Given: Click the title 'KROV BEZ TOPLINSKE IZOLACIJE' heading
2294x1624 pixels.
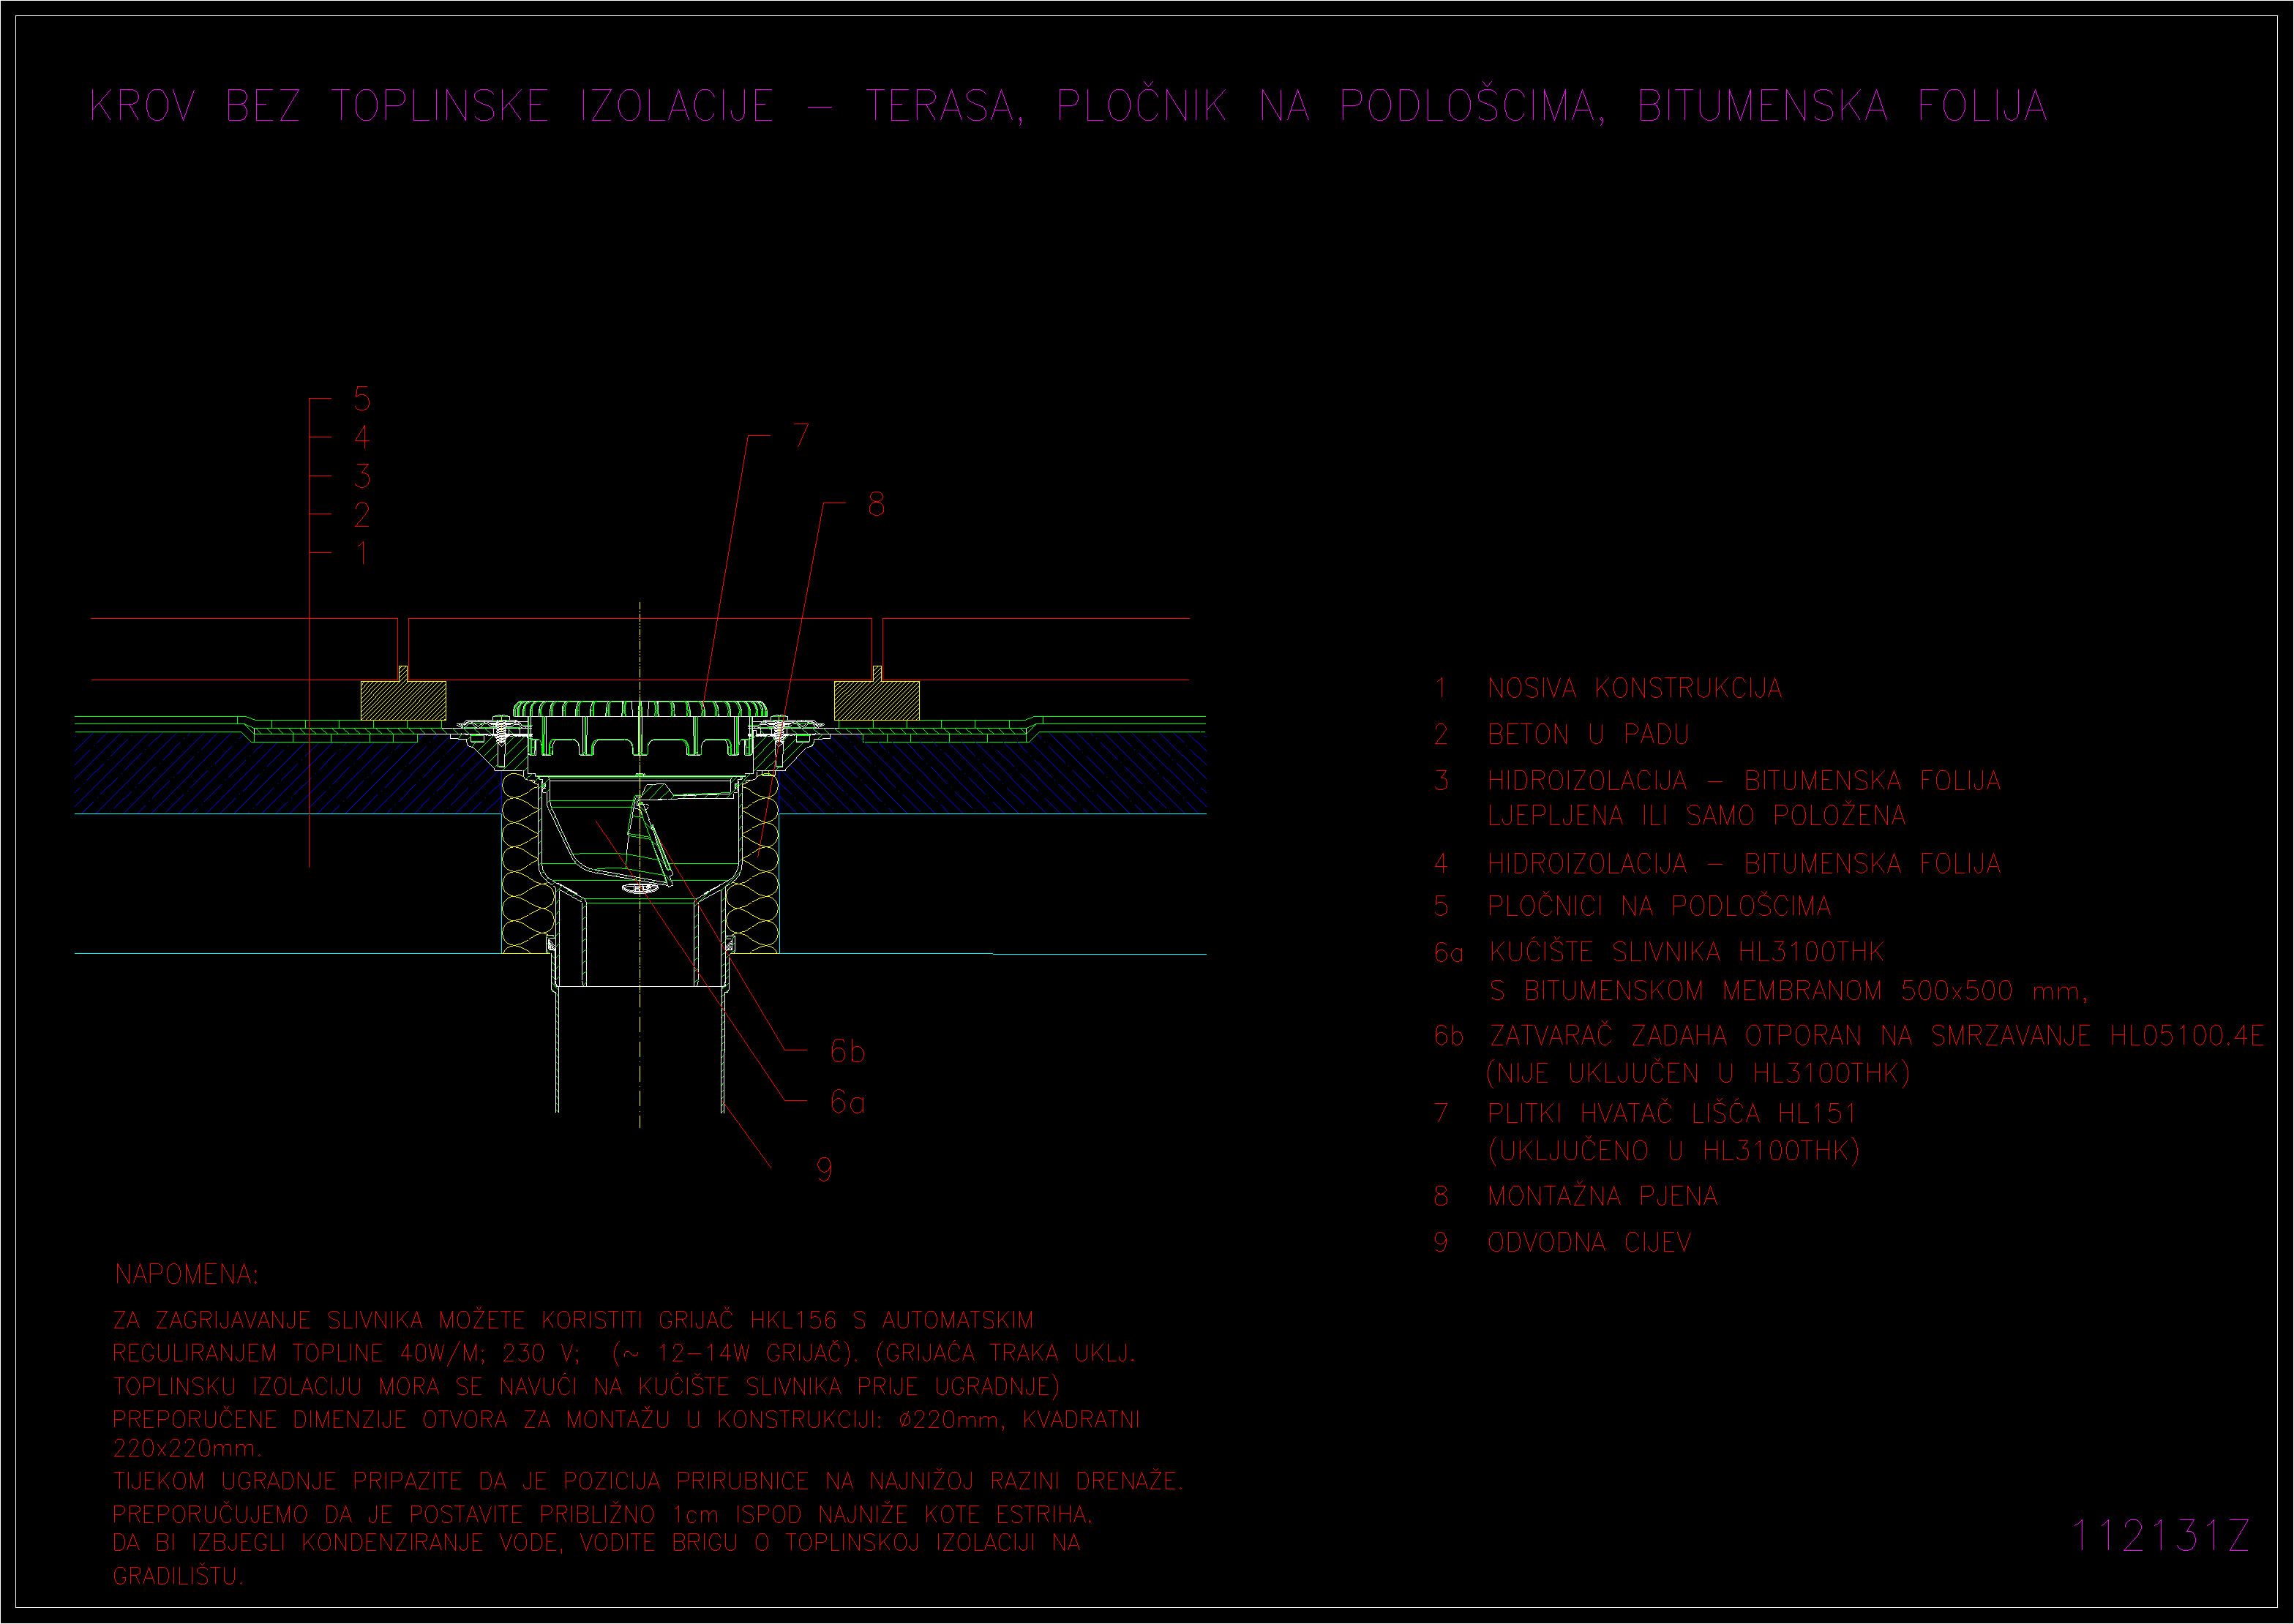Looking at the screenshot, I should point(432,106).
